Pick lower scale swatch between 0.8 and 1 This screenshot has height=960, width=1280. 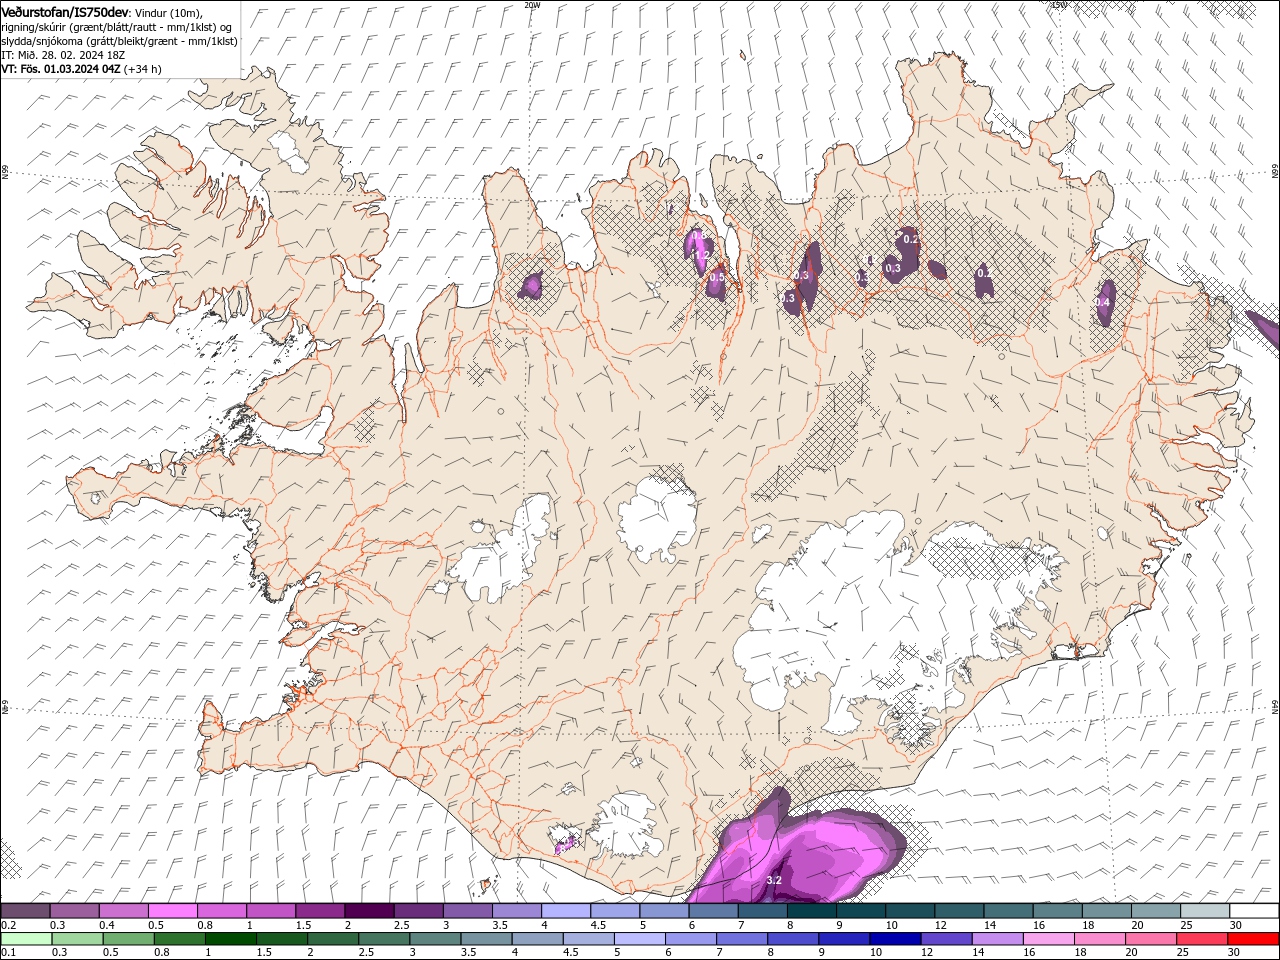pos(179,939)
